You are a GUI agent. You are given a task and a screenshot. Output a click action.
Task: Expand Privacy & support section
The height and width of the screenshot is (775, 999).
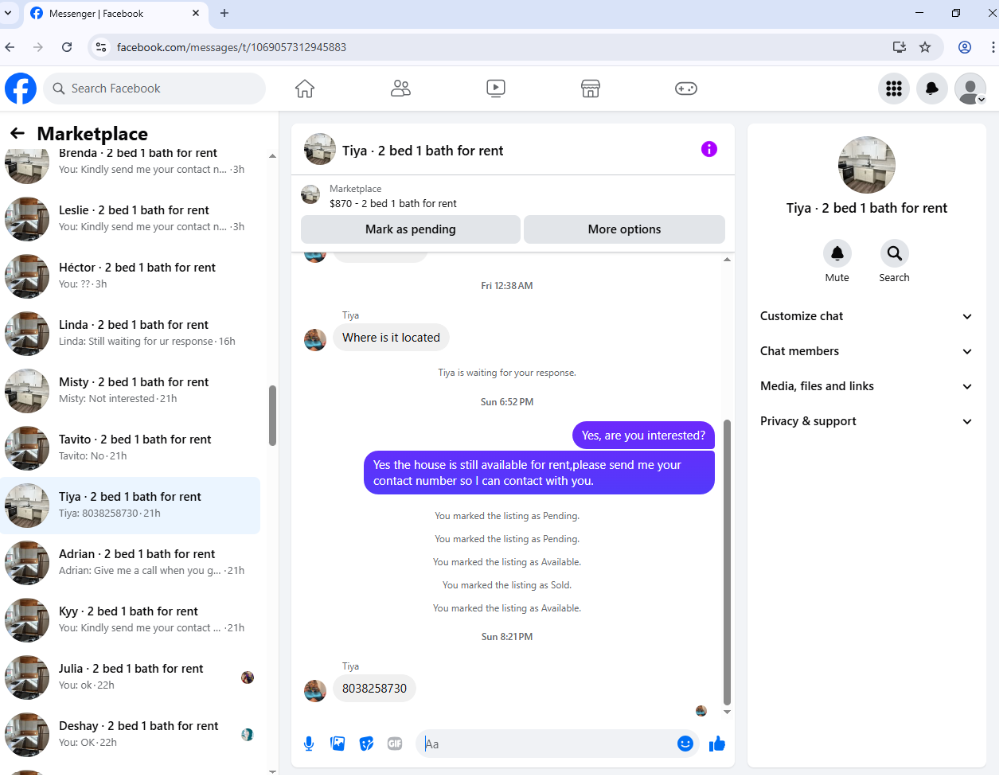click(866, 421)
